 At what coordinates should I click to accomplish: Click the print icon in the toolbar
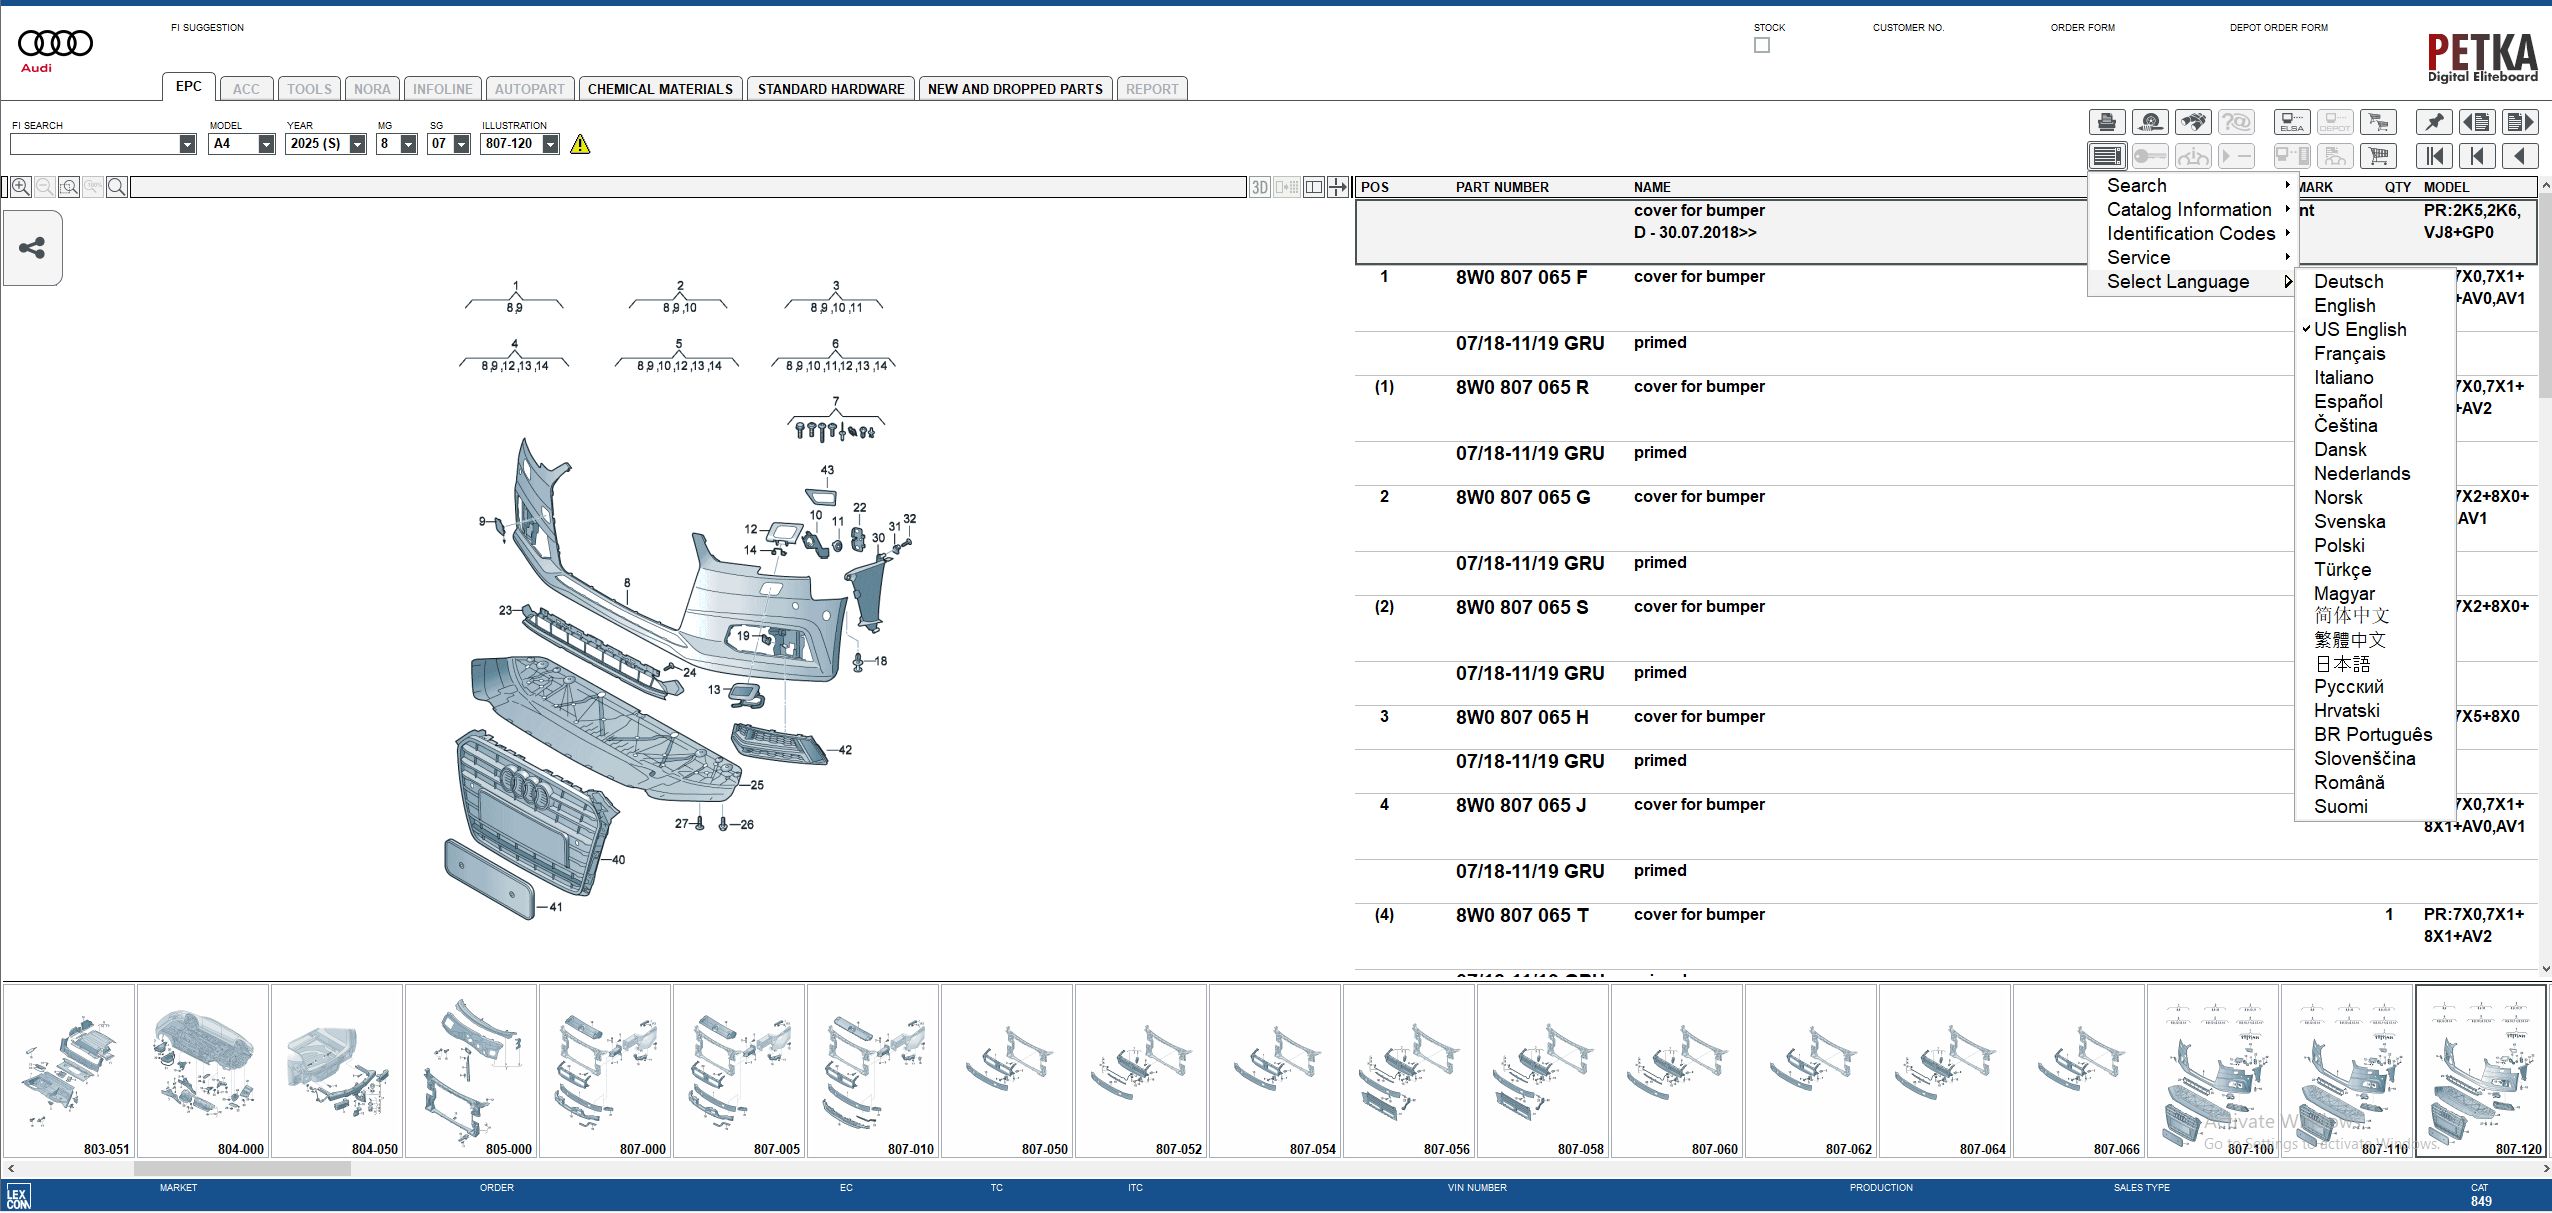[x=2107, y=121]
